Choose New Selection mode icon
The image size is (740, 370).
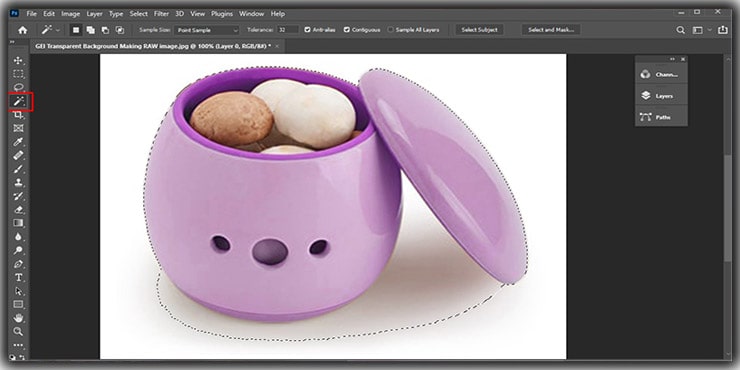tap(76, 30)
